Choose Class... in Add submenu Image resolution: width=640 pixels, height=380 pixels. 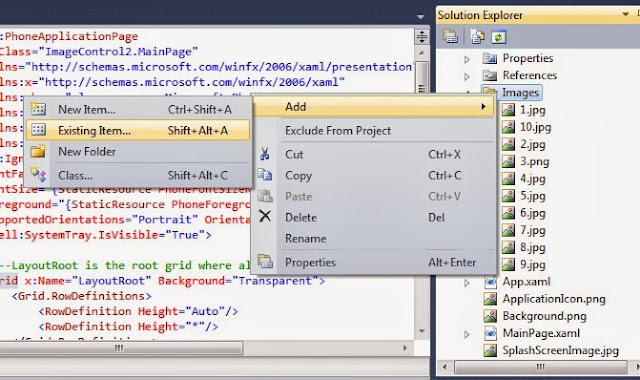coord(138,175)
